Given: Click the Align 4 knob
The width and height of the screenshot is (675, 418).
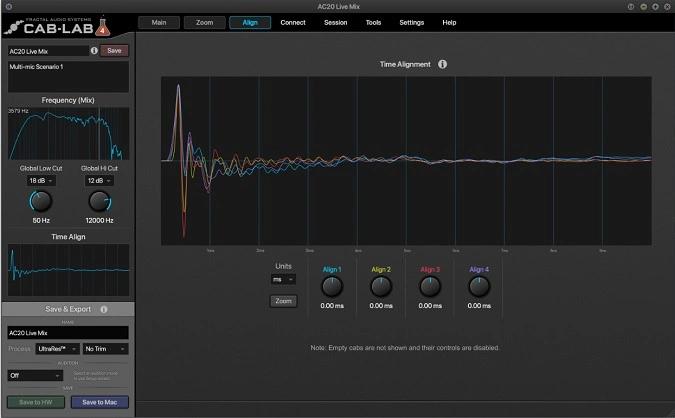Looking at the screenshot, I should pos(479,287).
